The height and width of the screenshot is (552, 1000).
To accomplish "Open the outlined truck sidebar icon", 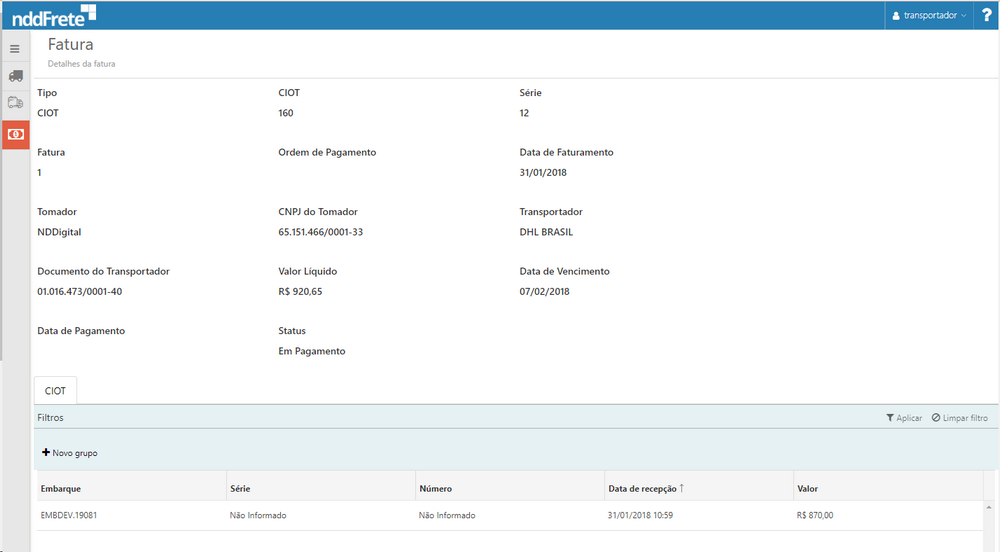I will pos(15,103).
